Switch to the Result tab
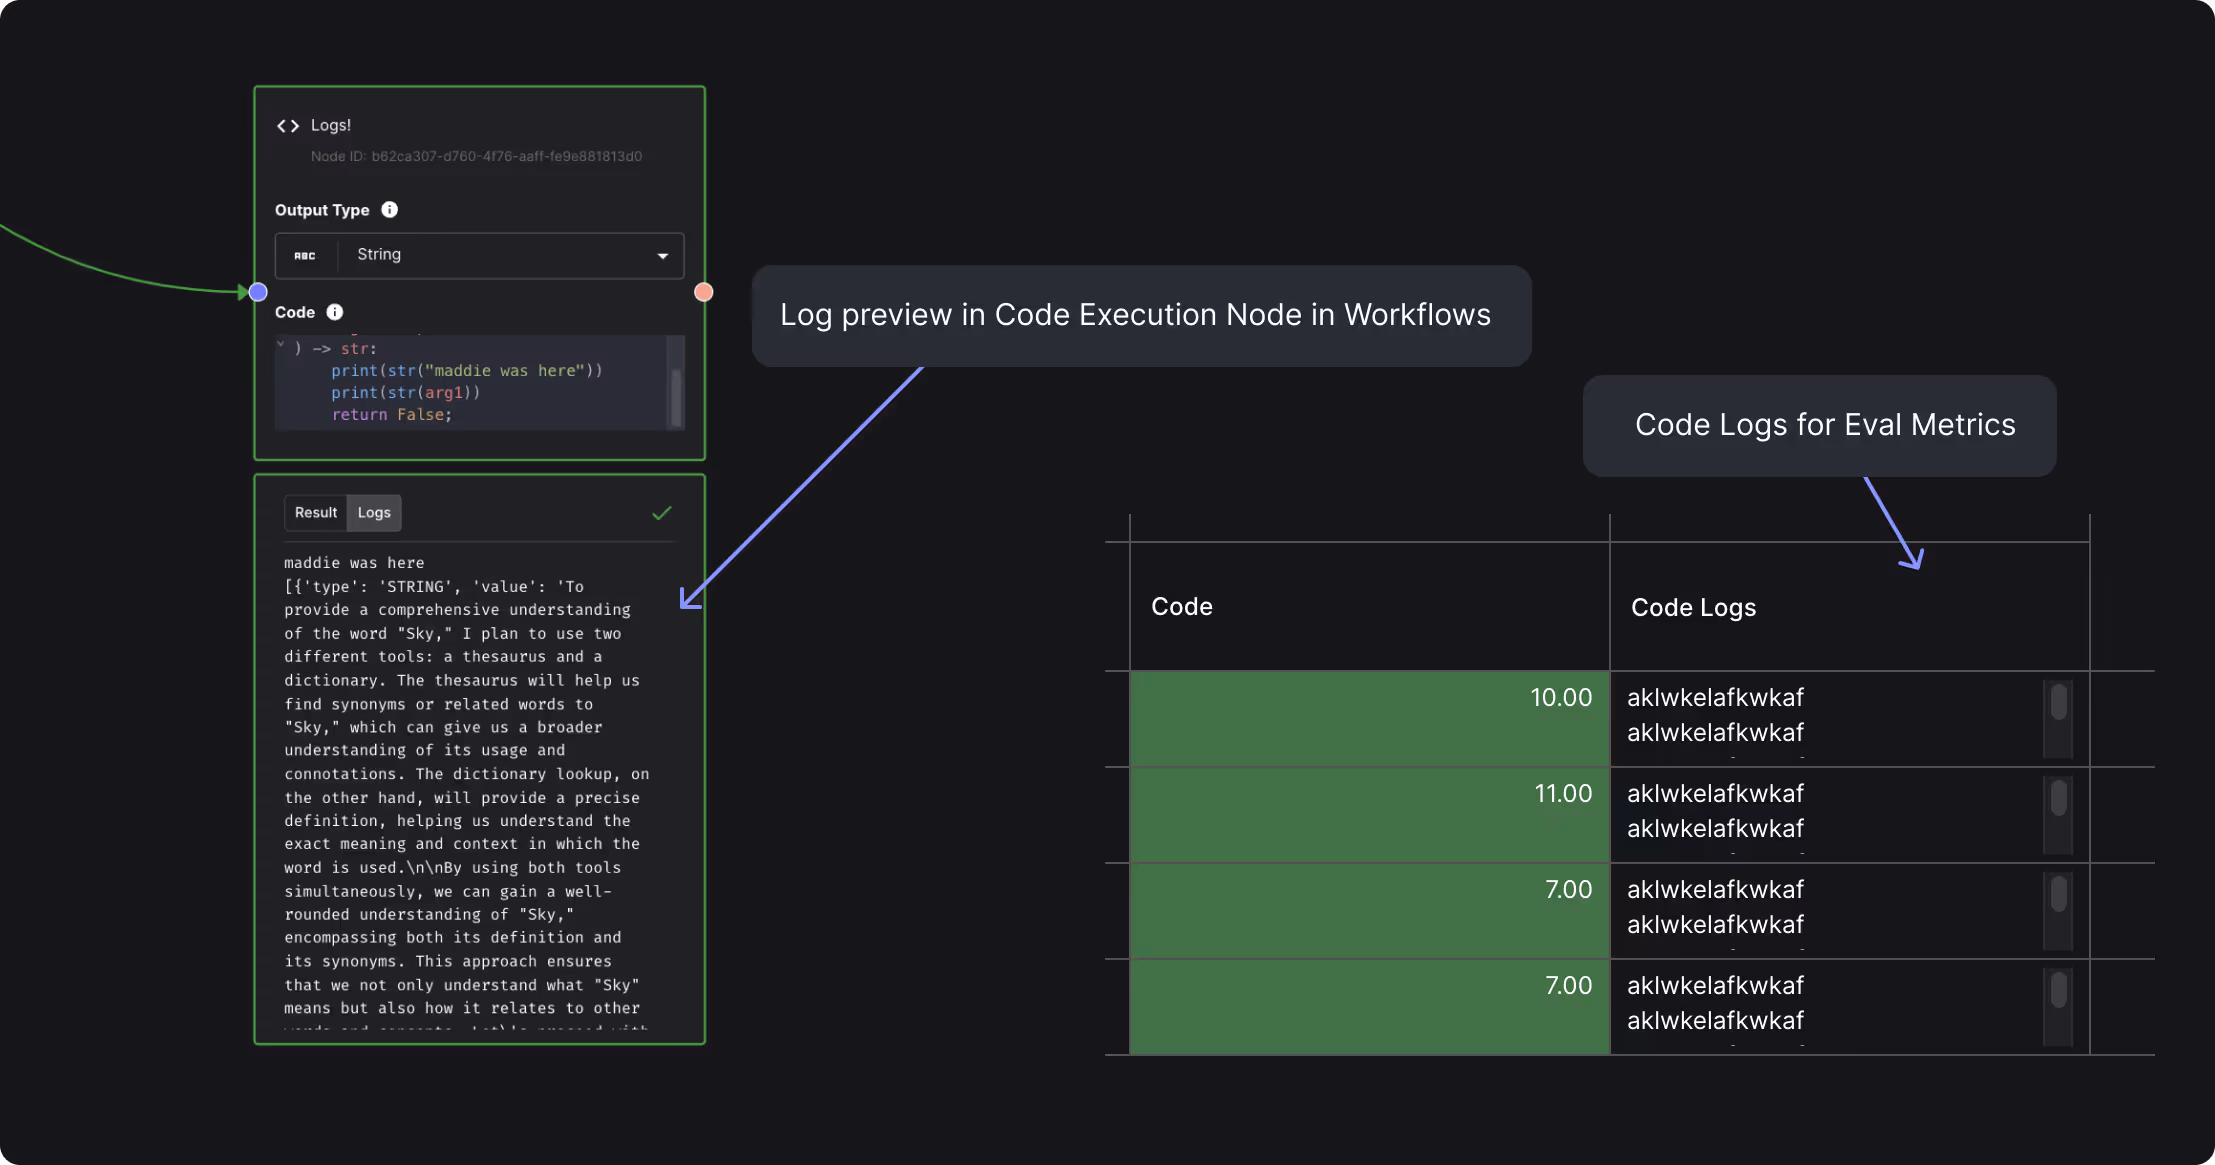 [316, 513]
